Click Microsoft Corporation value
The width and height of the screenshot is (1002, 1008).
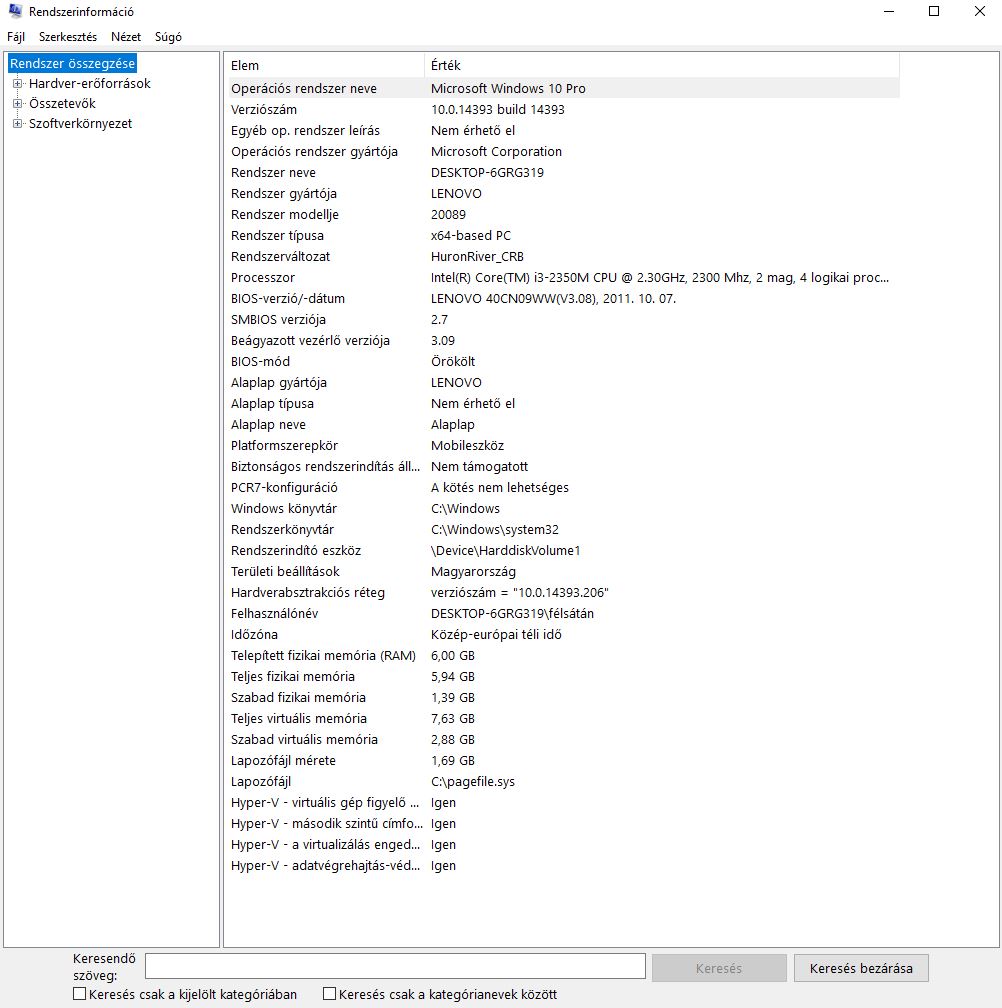[x=496, y=151]
